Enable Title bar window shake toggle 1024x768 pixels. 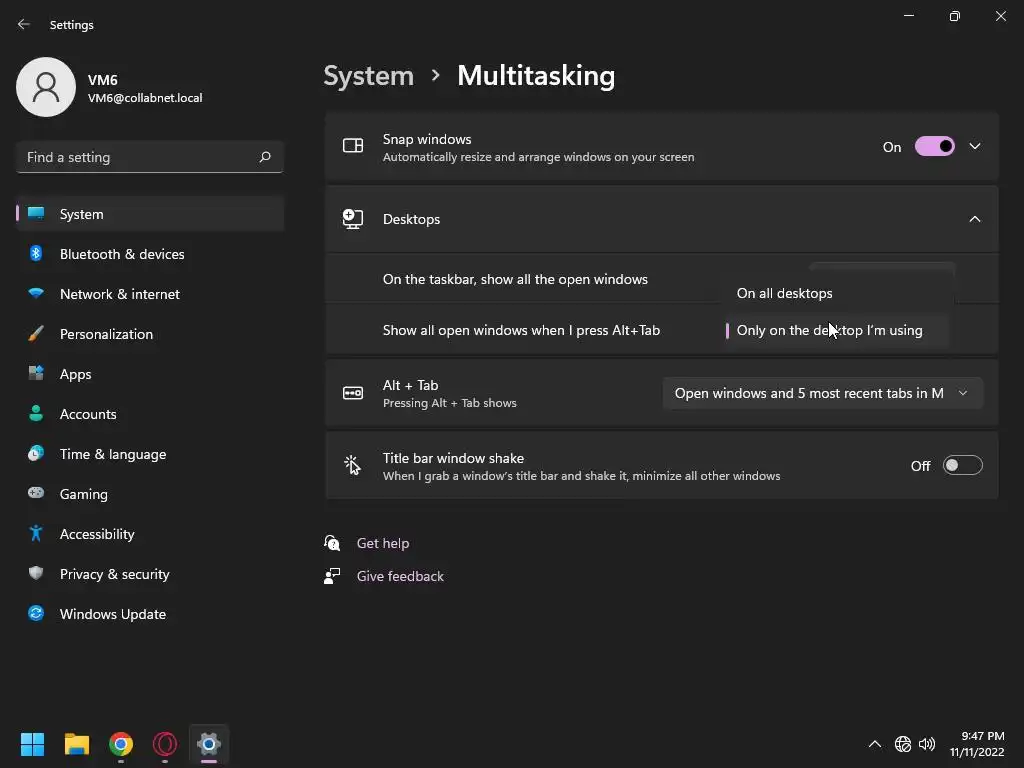pos(962,466)
